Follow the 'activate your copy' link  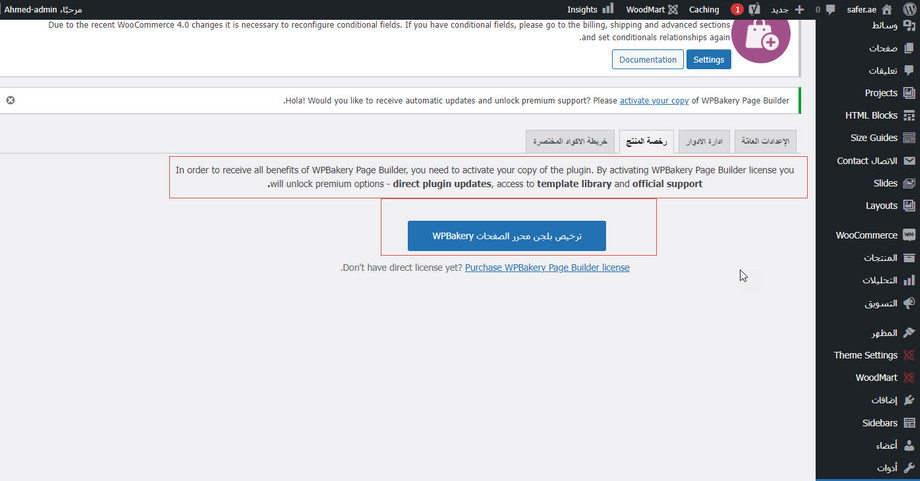[654, 100]
